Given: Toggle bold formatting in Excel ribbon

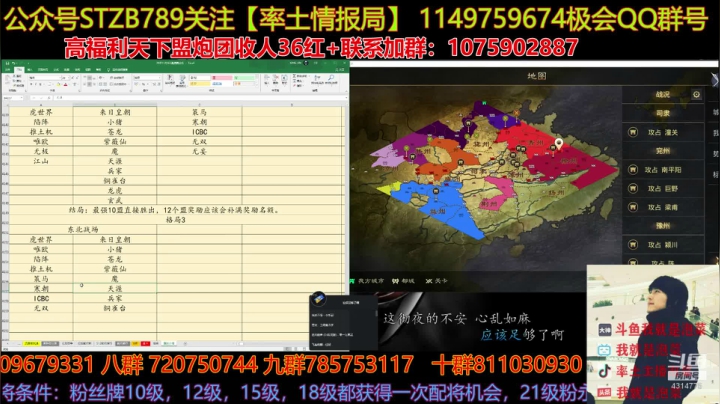Looking at the screenshot, I should pos(31,84).
